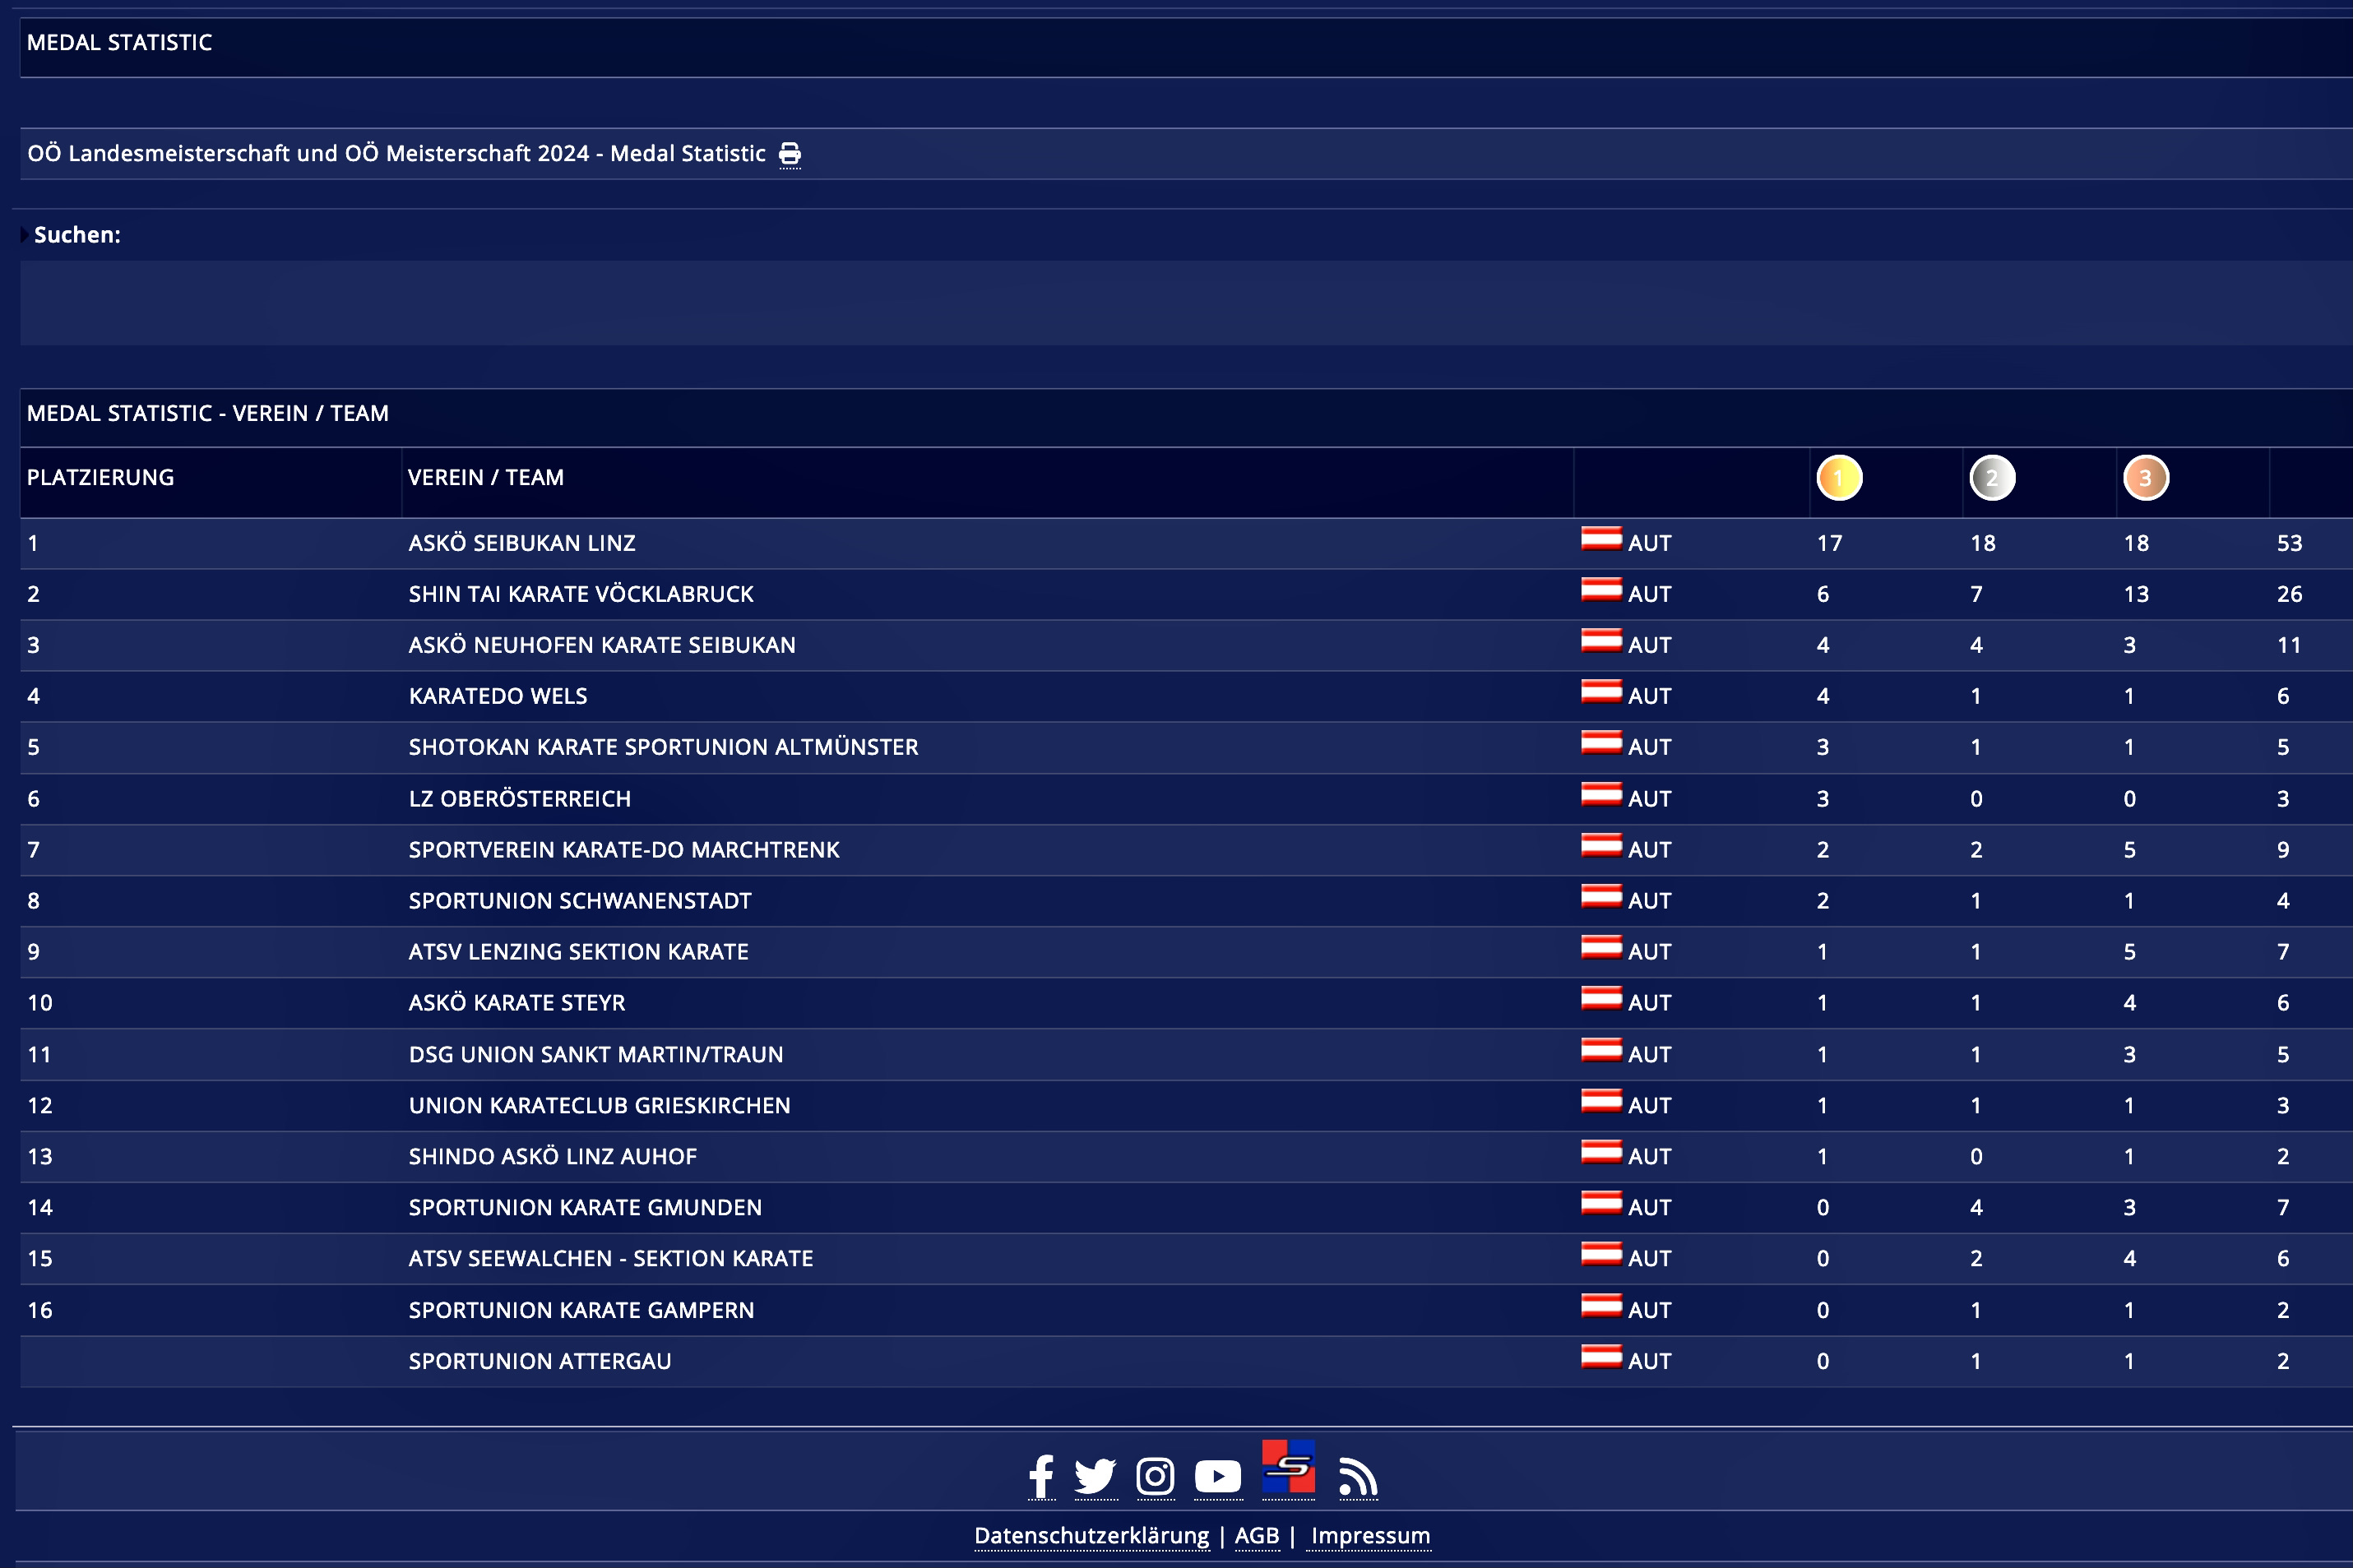This screenshot has width=2353, height=1568.
Task: Click the print icon beside Medal Statistic title
Action: click(789, 154)
